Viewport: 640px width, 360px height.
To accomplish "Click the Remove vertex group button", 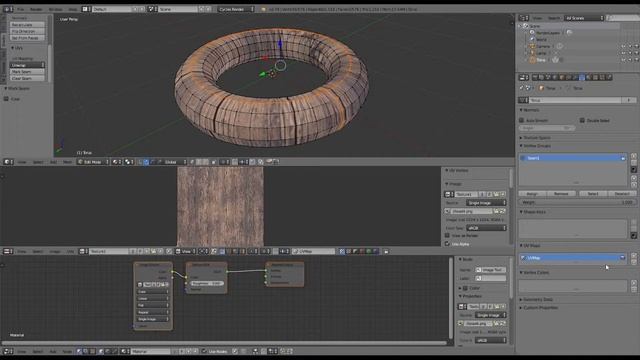I will pyautogui.click(x=561, y=193).
